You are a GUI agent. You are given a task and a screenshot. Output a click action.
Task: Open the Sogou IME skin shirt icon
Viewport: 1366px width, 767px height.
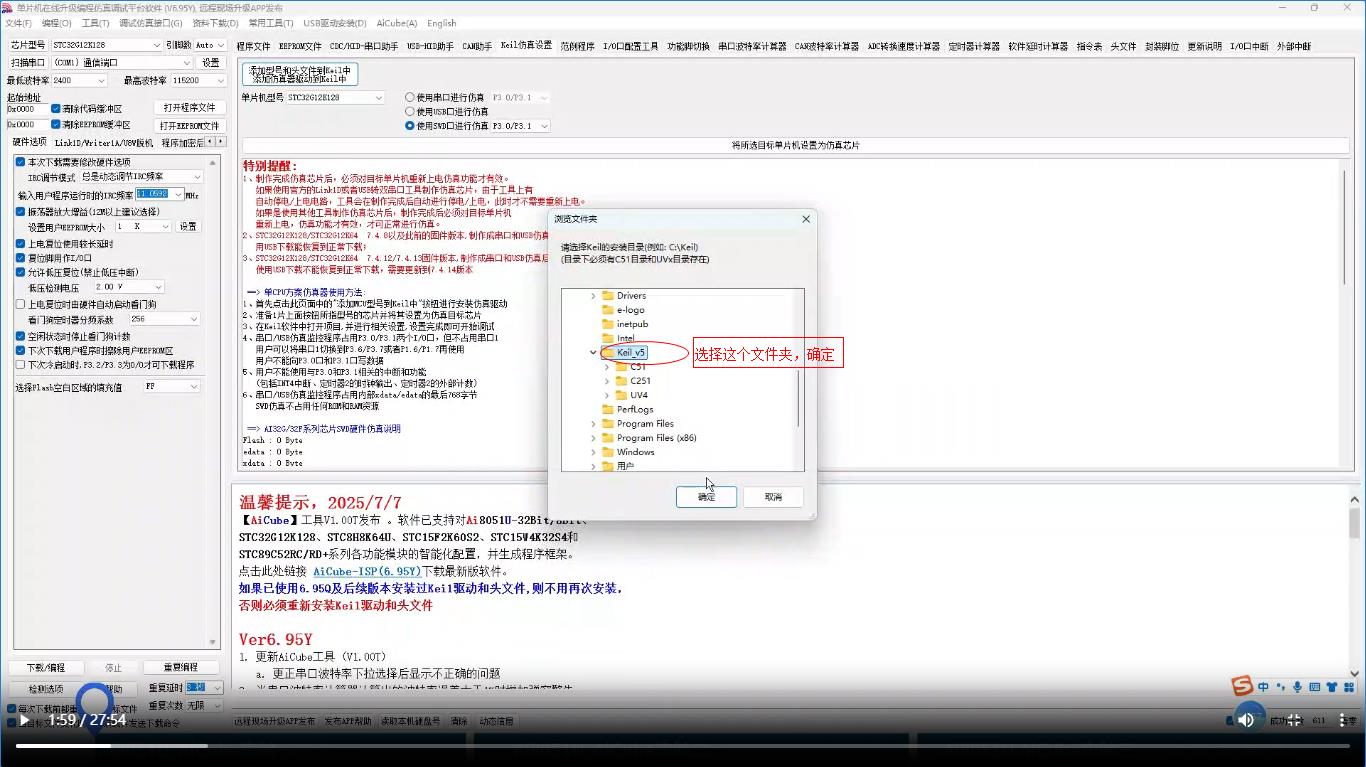click(x=1333, y=687)
